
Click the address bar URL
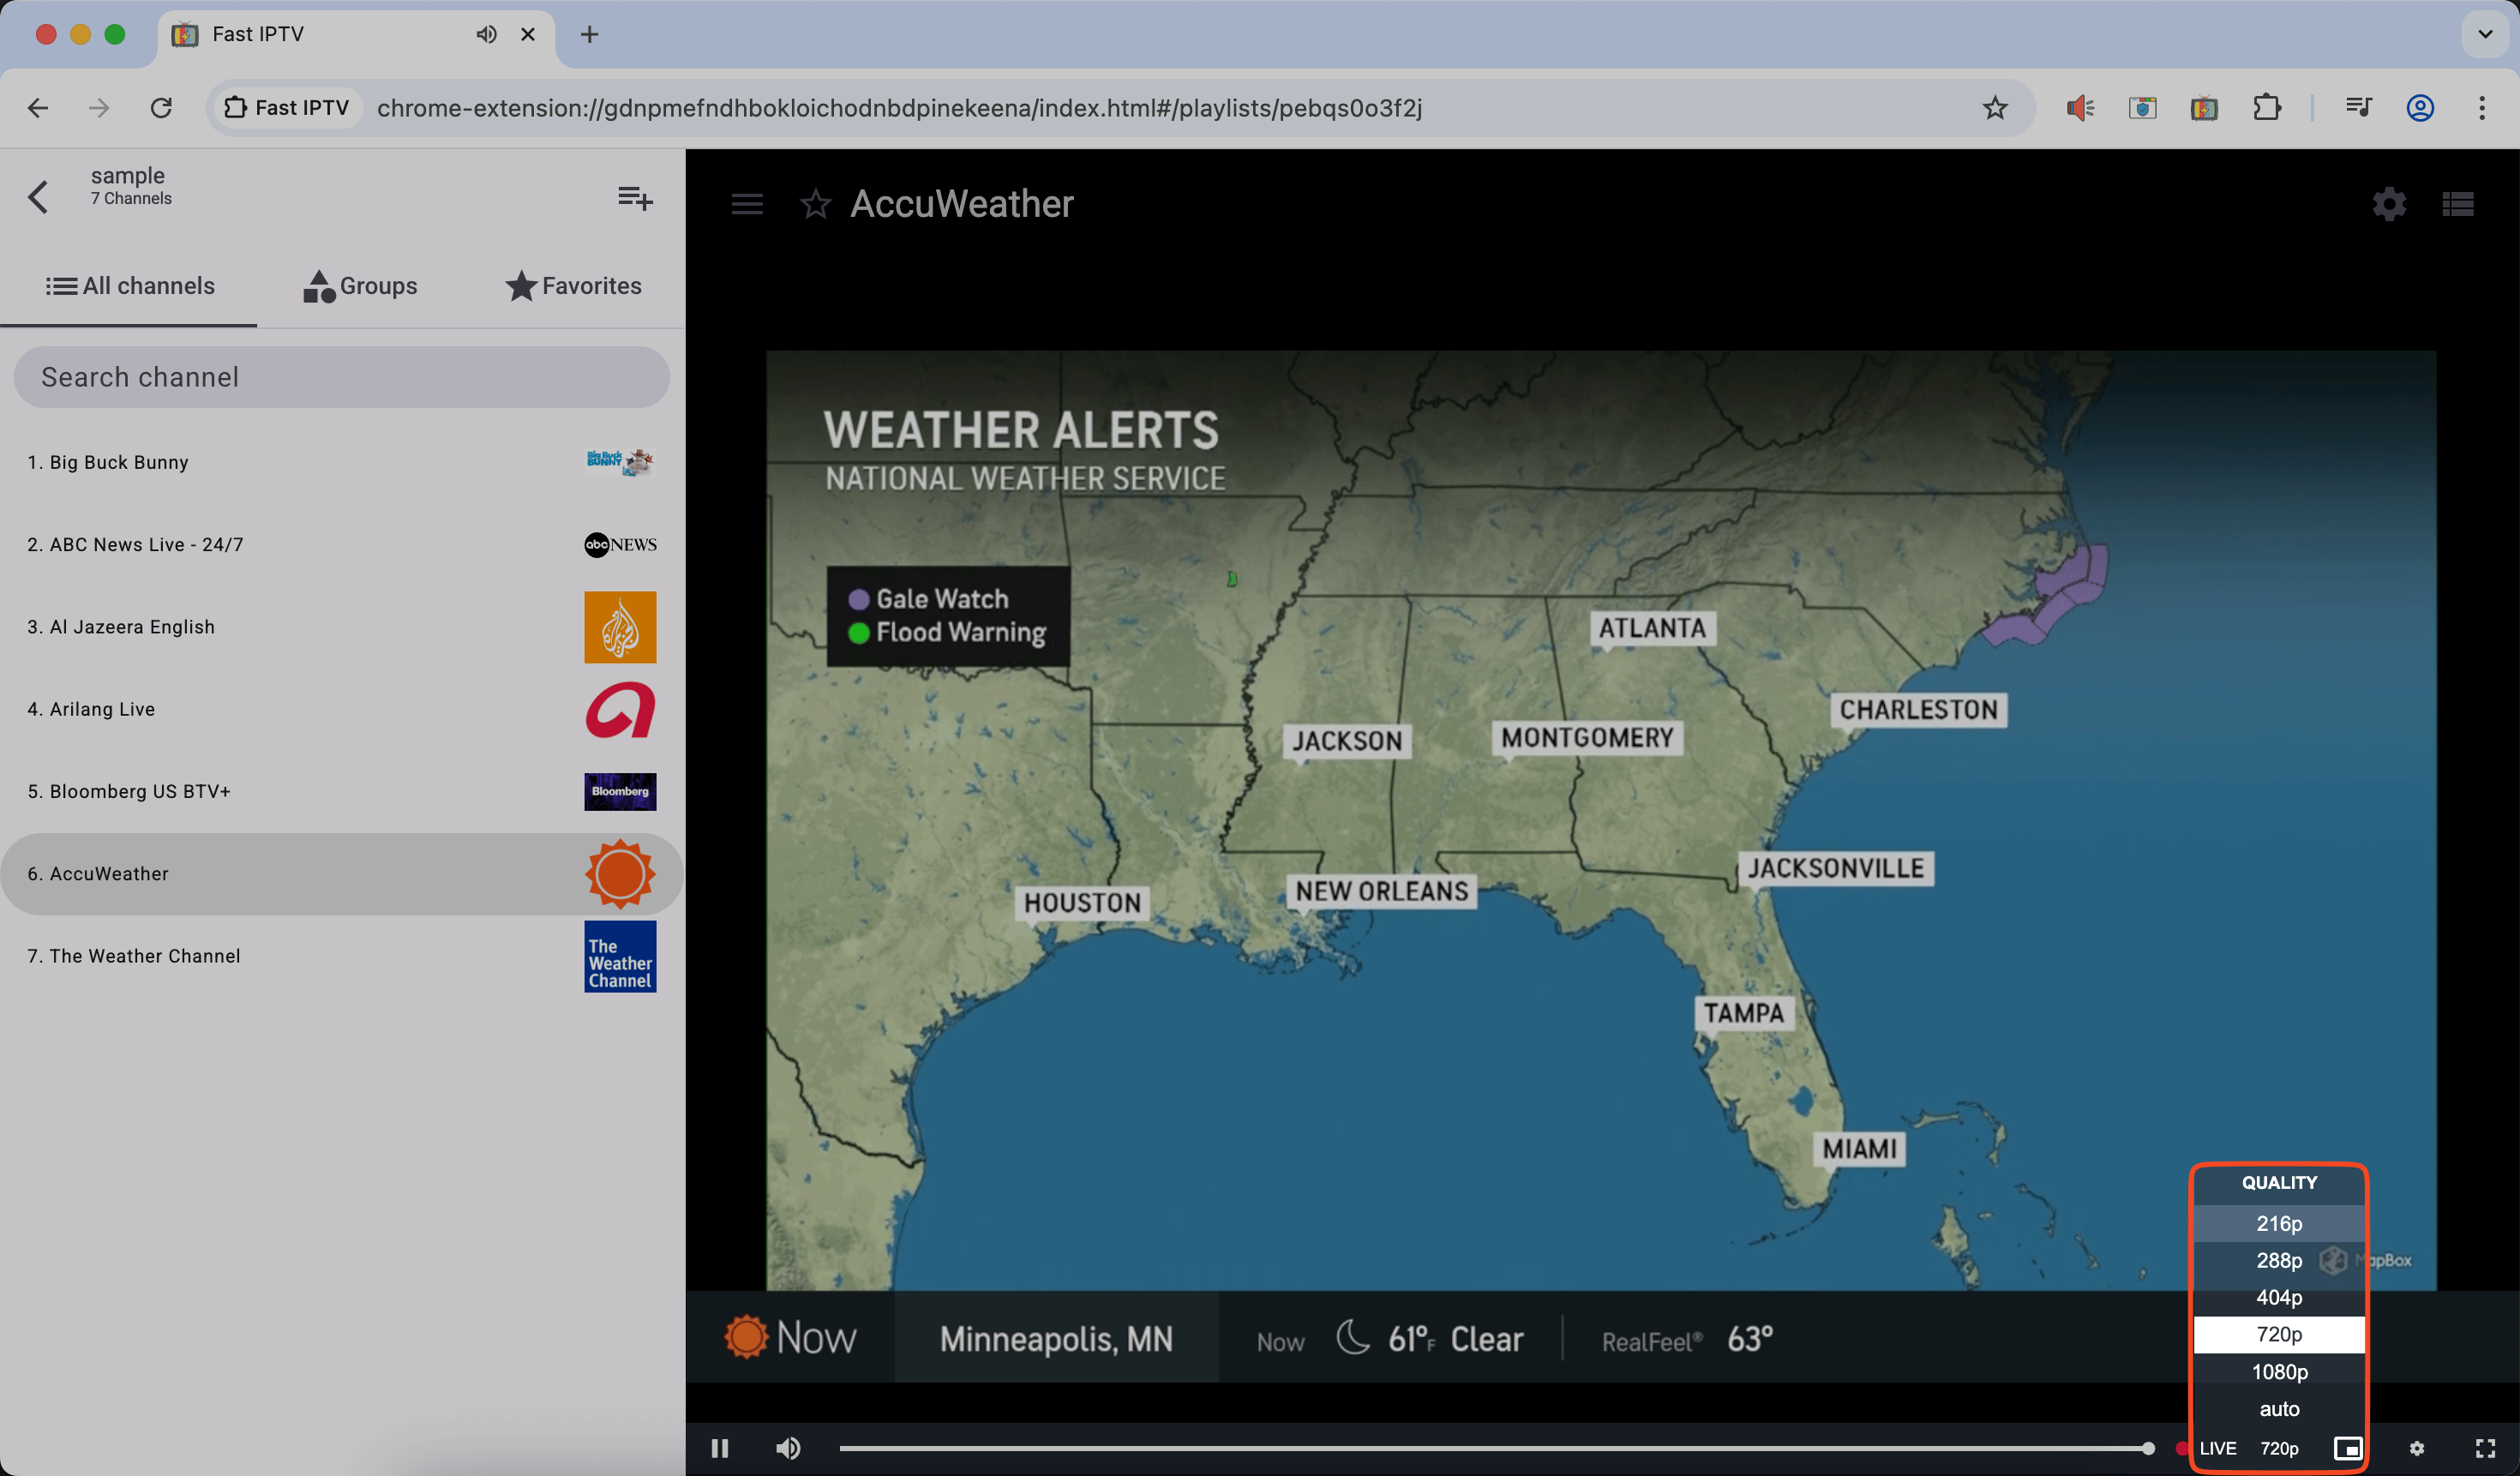899,107
